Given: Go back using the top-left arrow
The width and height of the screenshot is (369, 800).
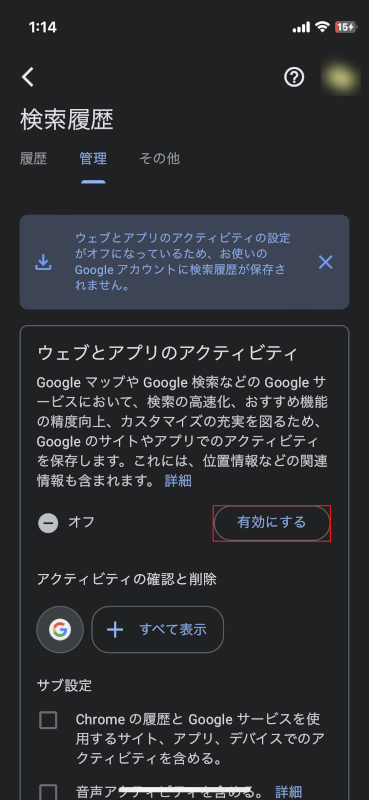Looking at the screenshot, I should click(28, 78).
